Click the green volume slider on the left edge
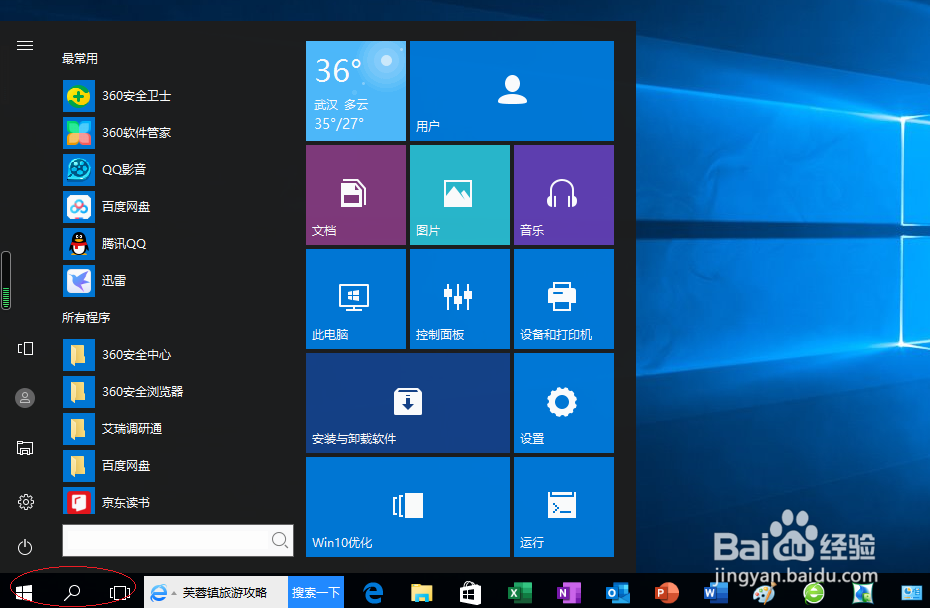This screenshot has width=930, height=608. click(x=6, y=280)
